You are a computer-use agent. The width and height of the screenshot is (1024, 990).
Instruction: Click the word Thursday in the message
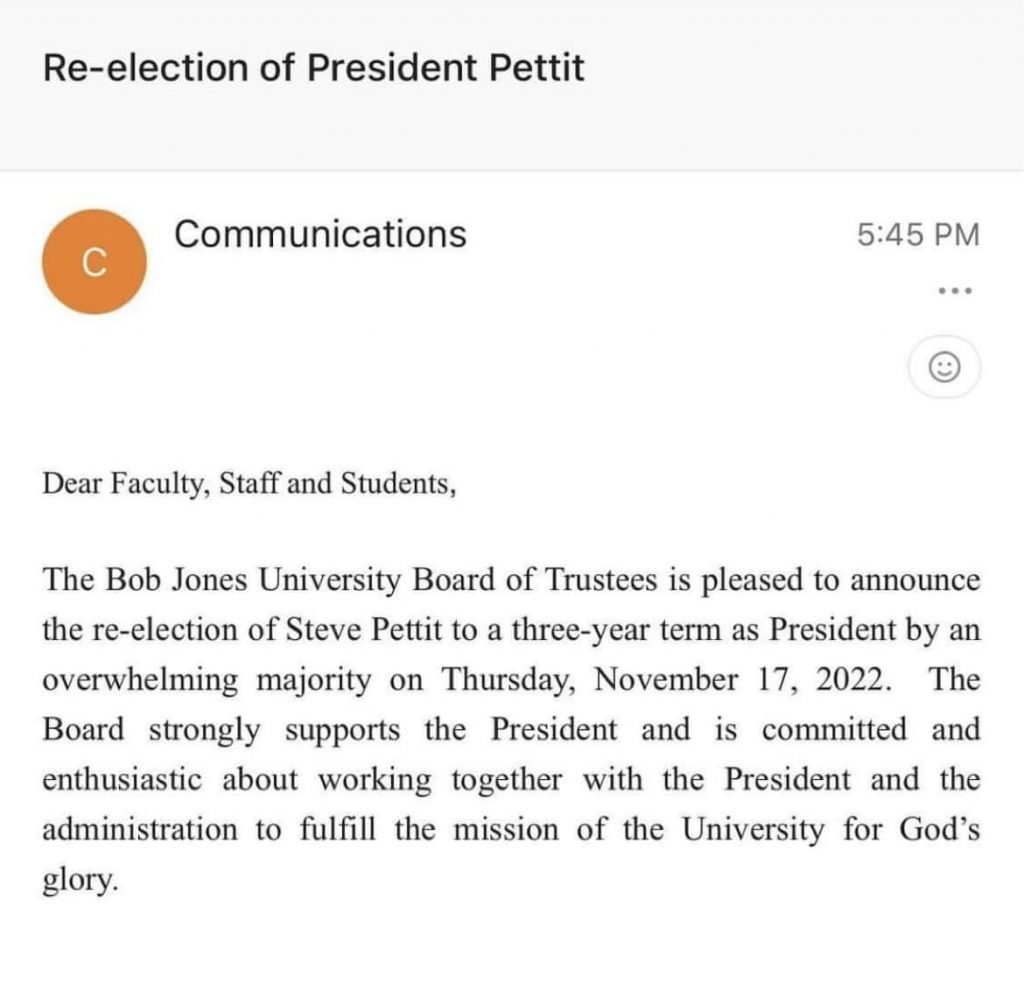click(509, 680)
